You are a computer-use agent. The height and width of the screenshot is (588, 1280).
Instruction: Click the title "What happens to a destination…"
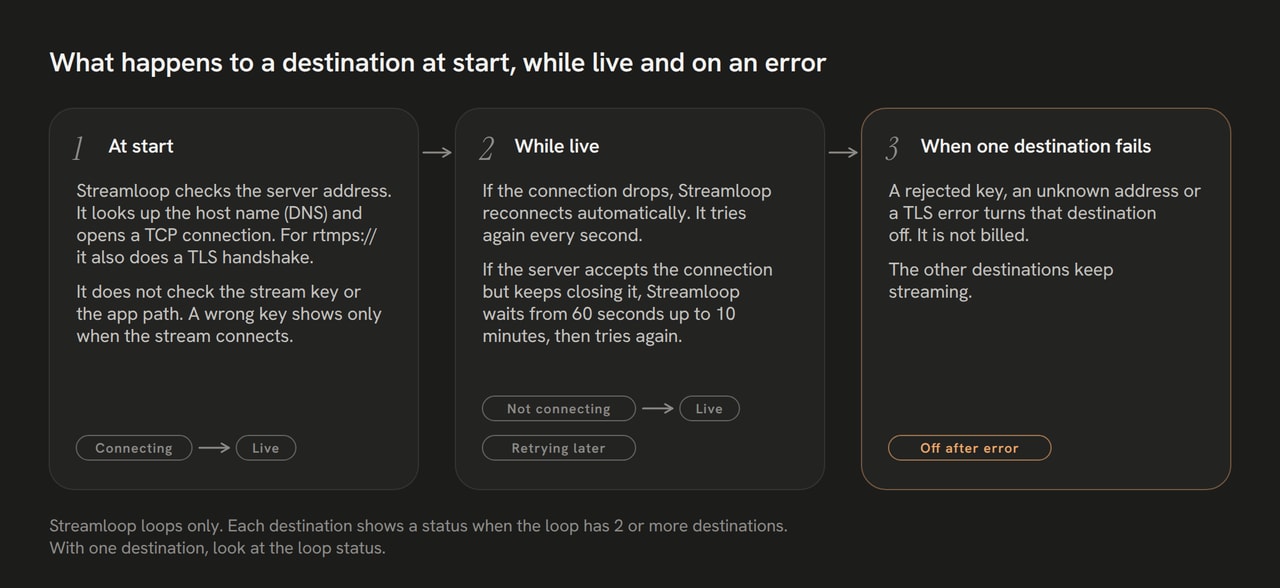[x=438, y=63]
